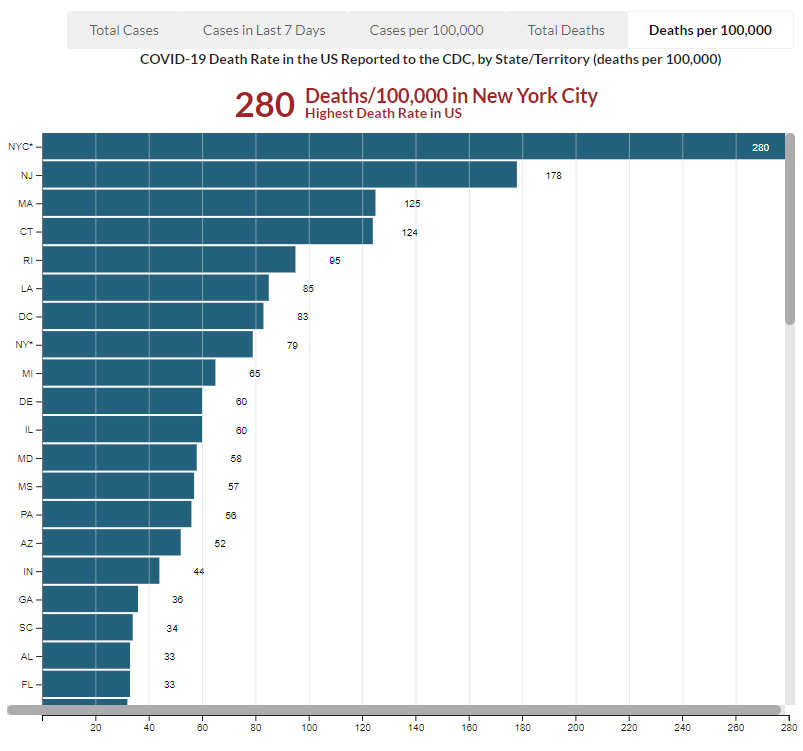The width and height of the screenshot is (803, 751).
Task: Click the CT bar in the chart
Action: (207, 232)
